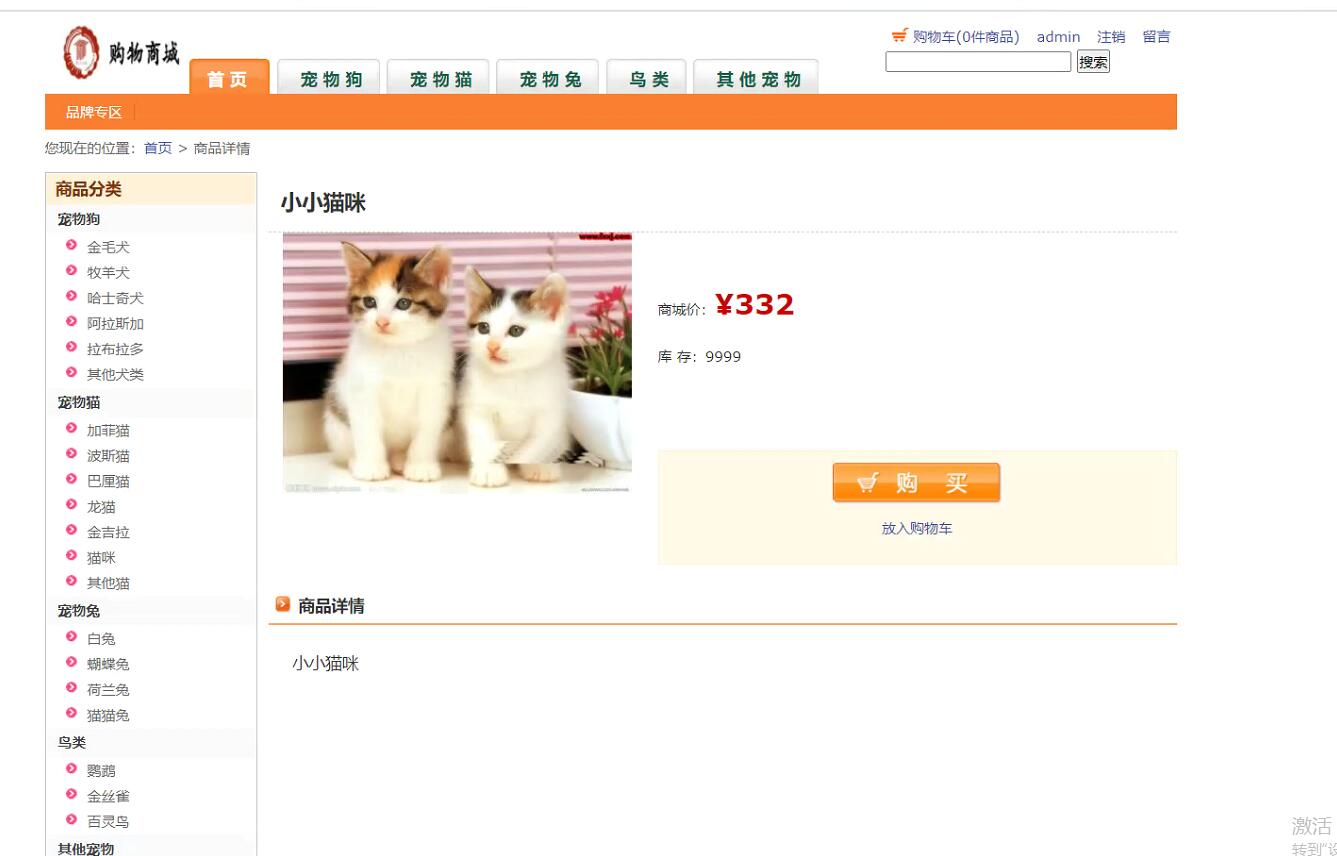The width and height of the screenshot is (1337, 856).
Task: Click the 搜索 button
Action: pos(1093,62)
